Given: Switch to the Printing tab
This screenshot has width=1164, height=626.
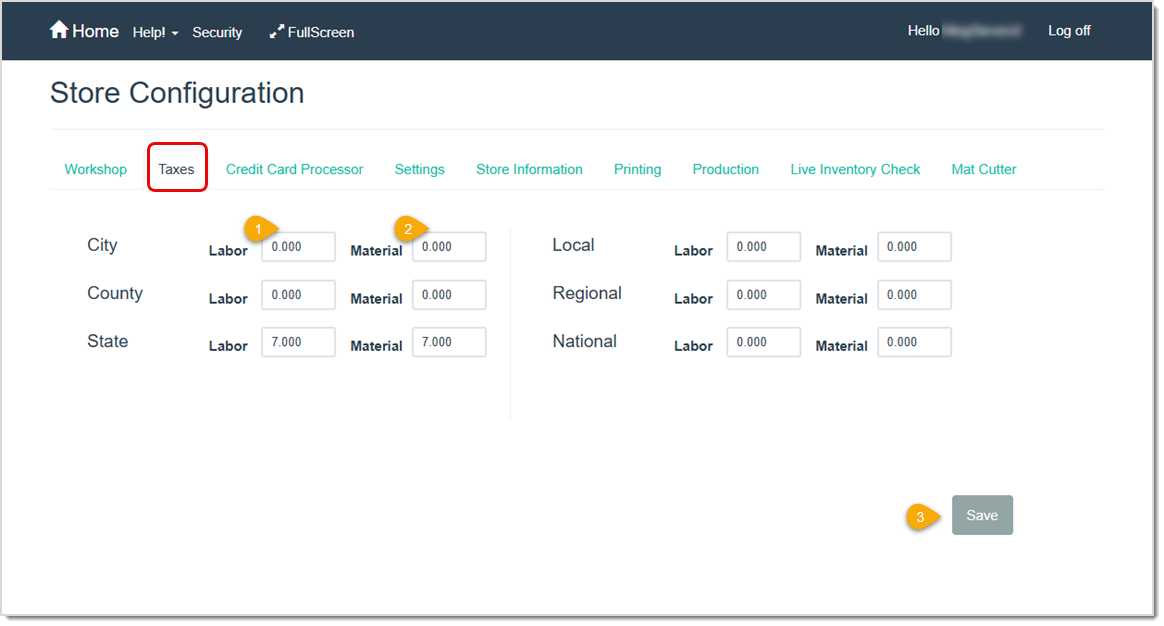Looking at the screenshot, I should 637,169.
